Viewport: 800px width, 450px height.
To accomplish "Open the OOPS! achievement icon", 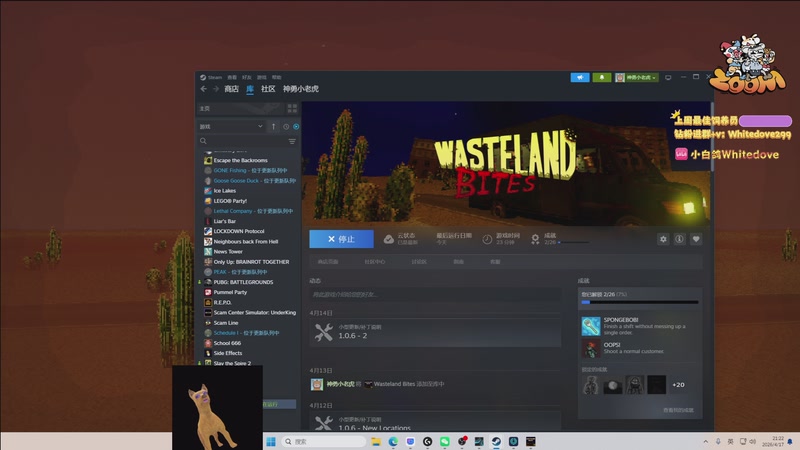I will pos(591,349).
